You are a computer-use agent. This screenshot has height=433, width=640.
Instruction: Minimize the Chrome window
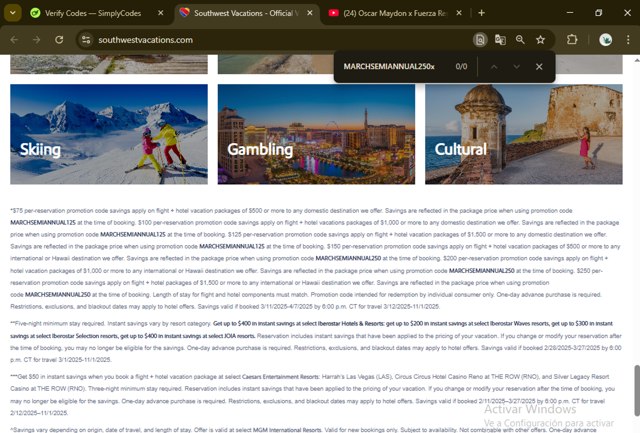[570, 13]
